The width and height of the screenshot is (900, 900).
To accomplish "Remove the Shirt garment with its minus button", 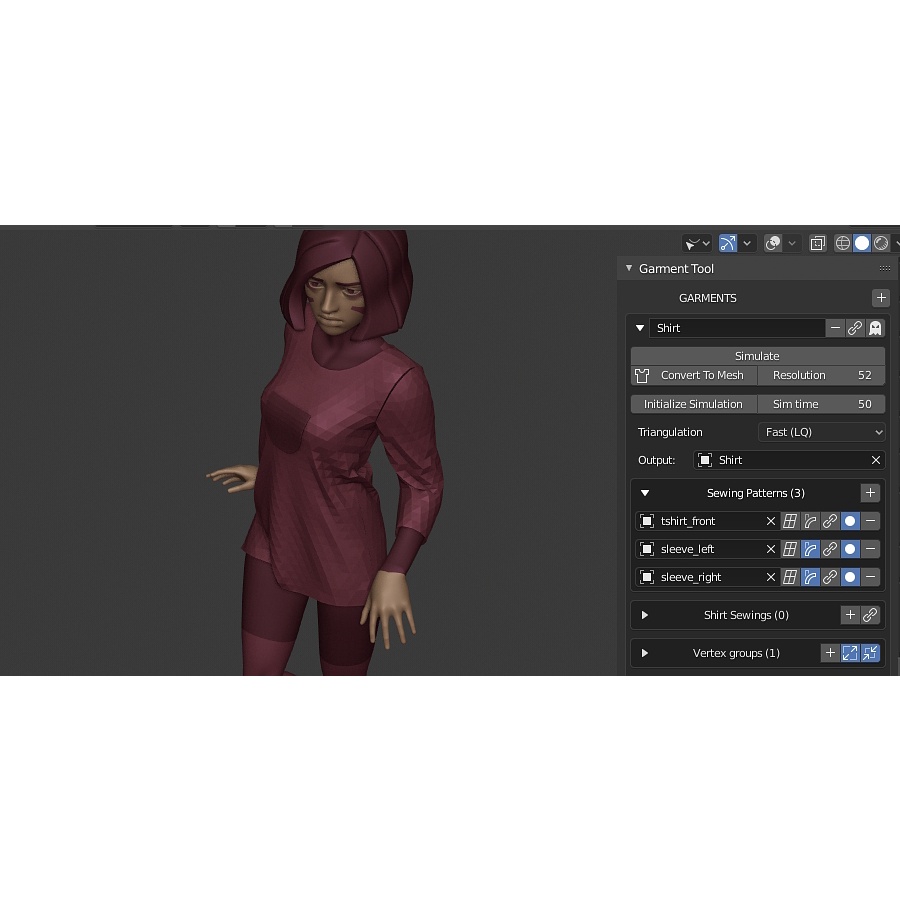I will click(835, 328).
